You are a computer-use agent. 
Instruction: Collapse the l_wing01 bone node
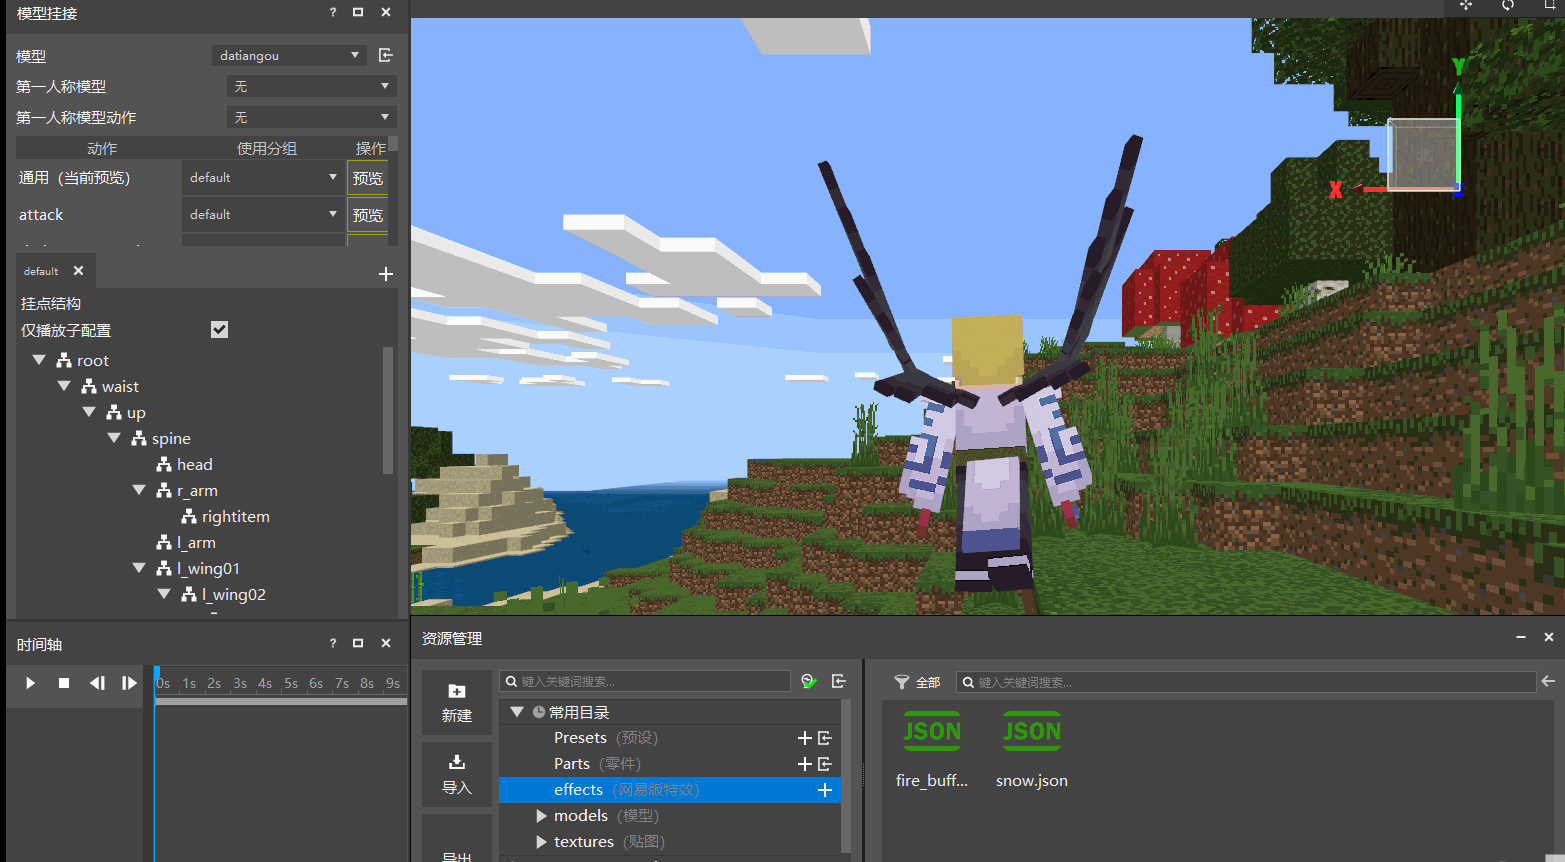tap(139, 568)
